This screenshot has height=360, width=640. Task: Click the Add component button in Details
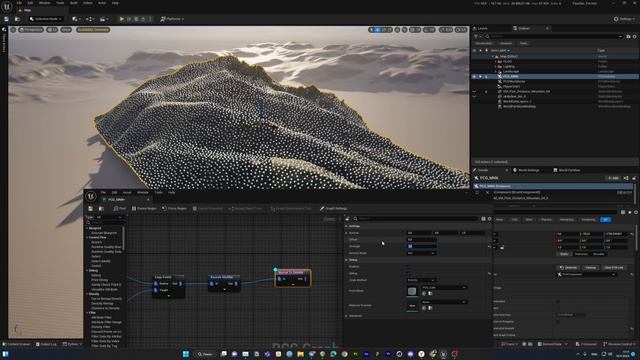(612, 178)
